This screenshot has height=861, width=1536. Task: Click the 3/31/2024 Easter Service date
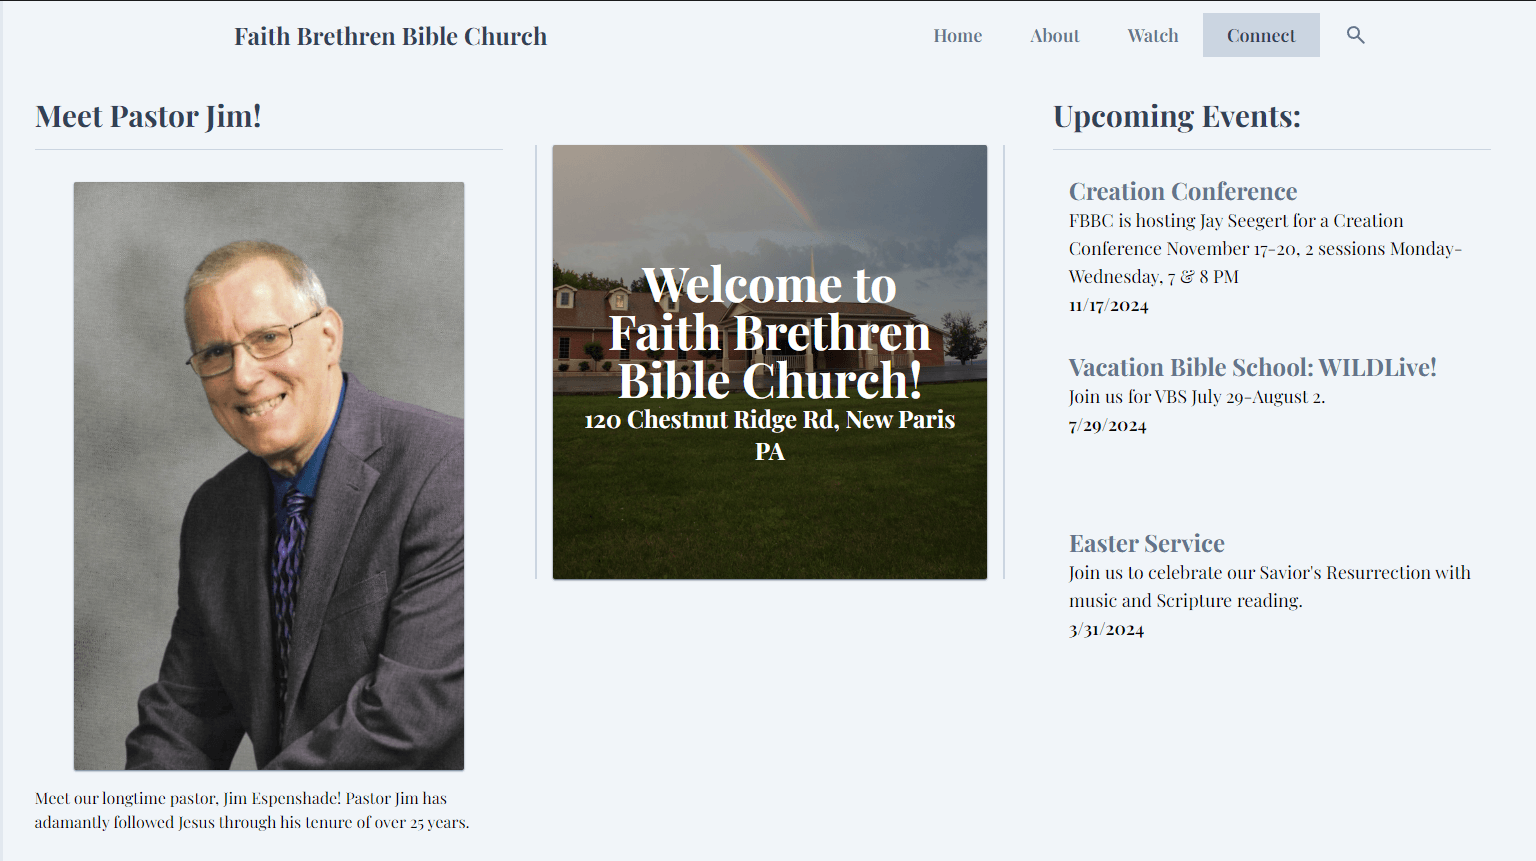(1104, 629)
